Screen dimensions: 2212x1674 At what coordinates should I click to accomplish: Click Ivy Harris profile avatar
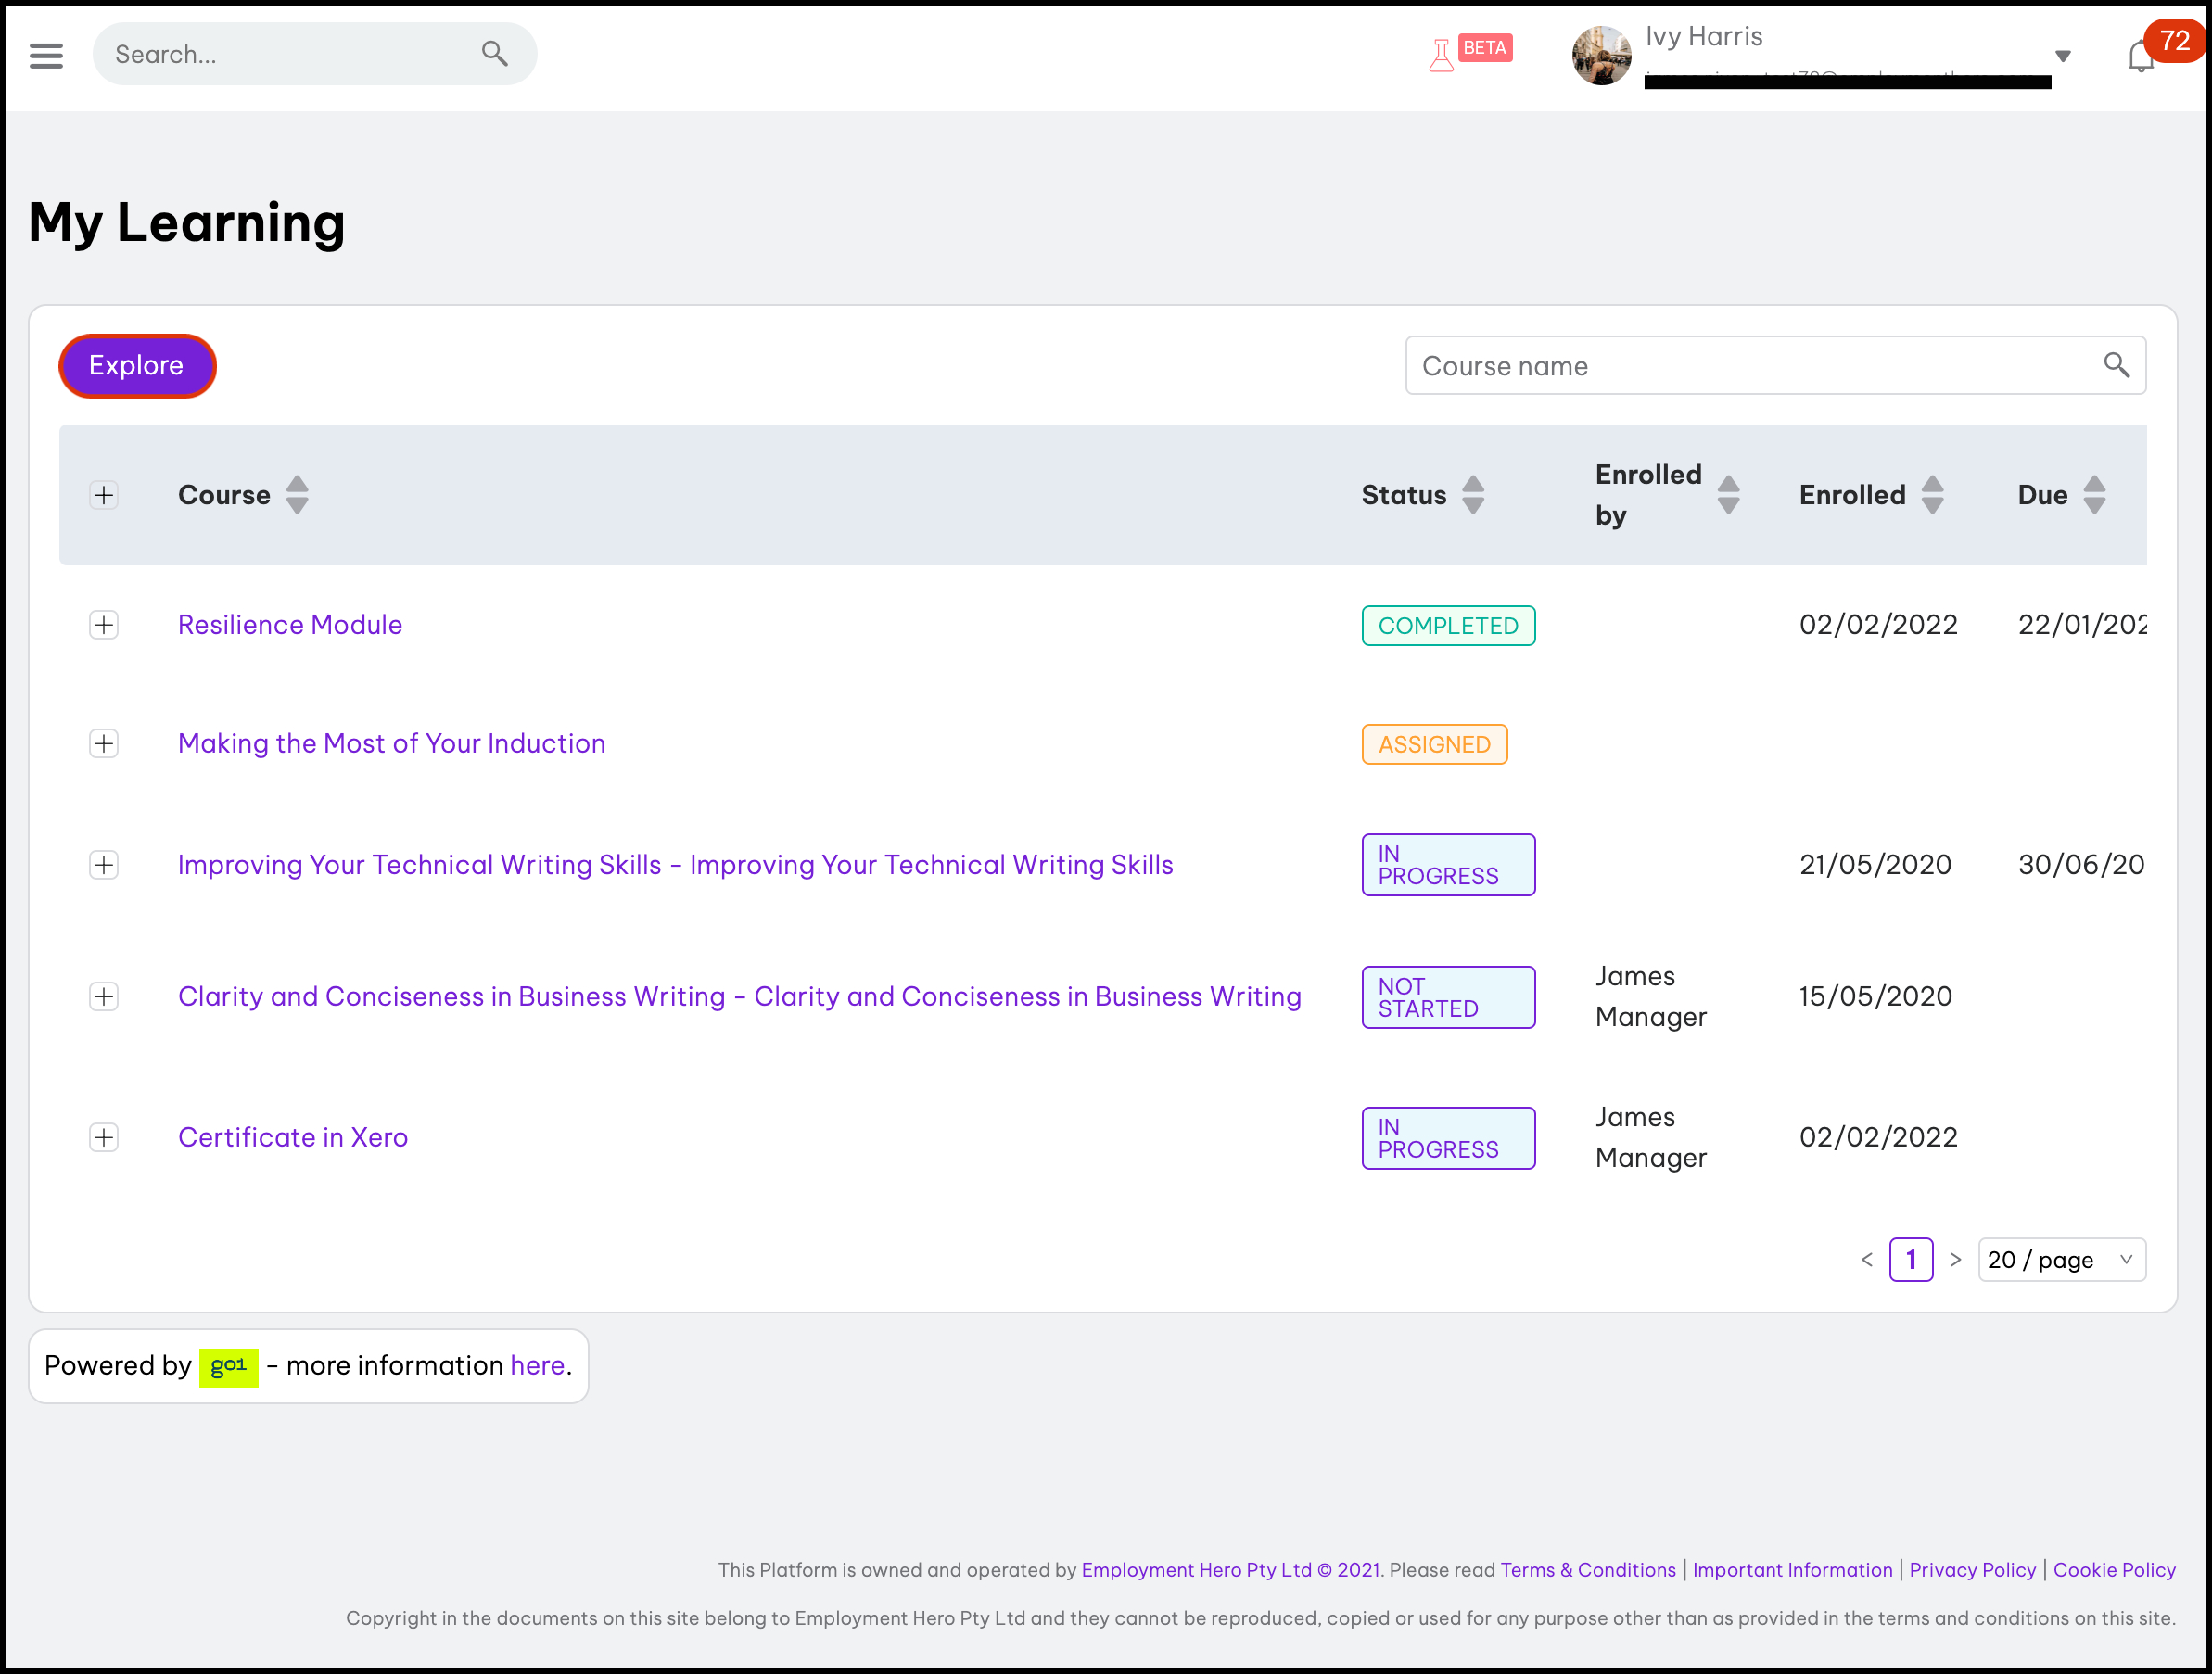[x=1601, y=56]
